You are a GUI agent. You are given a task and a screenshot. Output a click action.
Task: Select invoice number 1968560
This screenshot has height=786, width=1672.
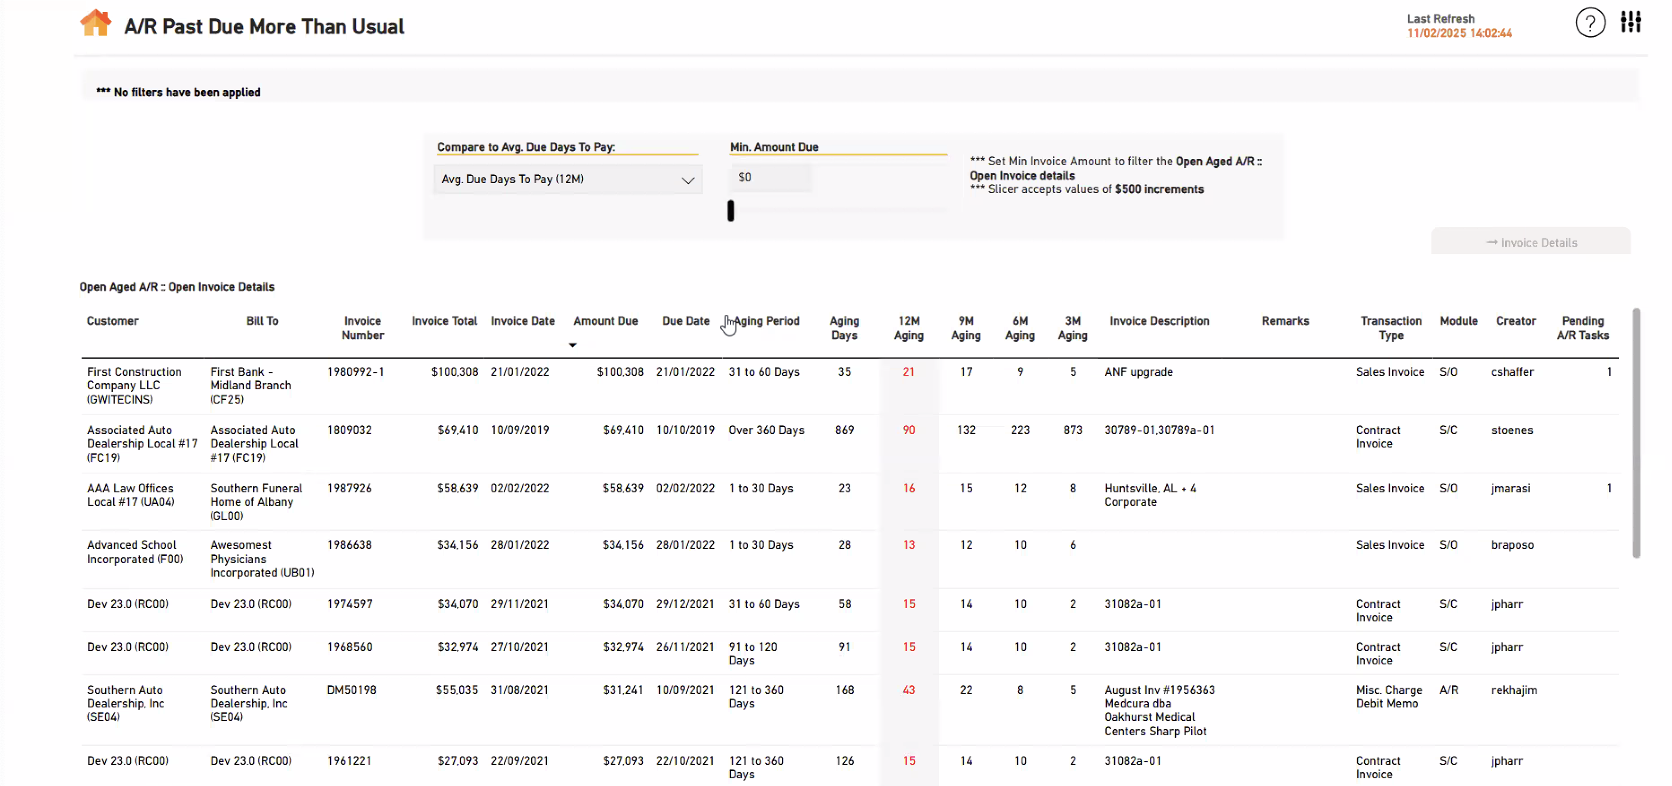(349, 647)
